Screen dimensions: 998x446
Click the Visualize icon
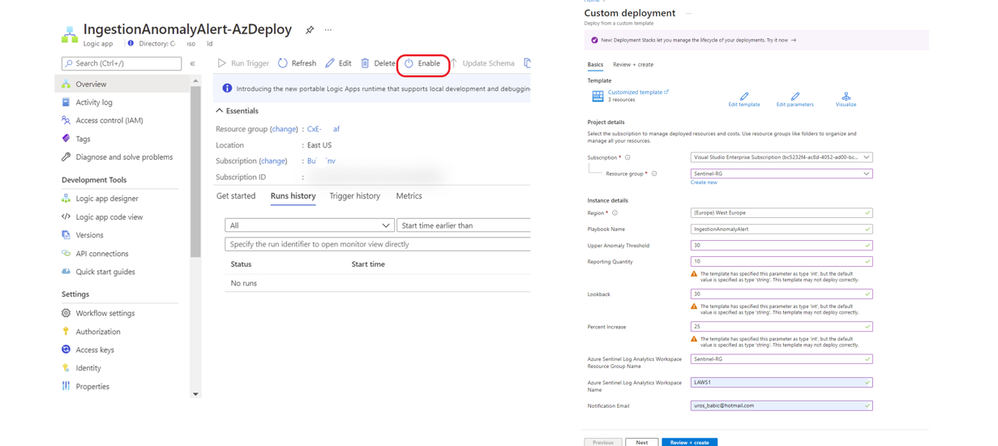coord(846,97)
